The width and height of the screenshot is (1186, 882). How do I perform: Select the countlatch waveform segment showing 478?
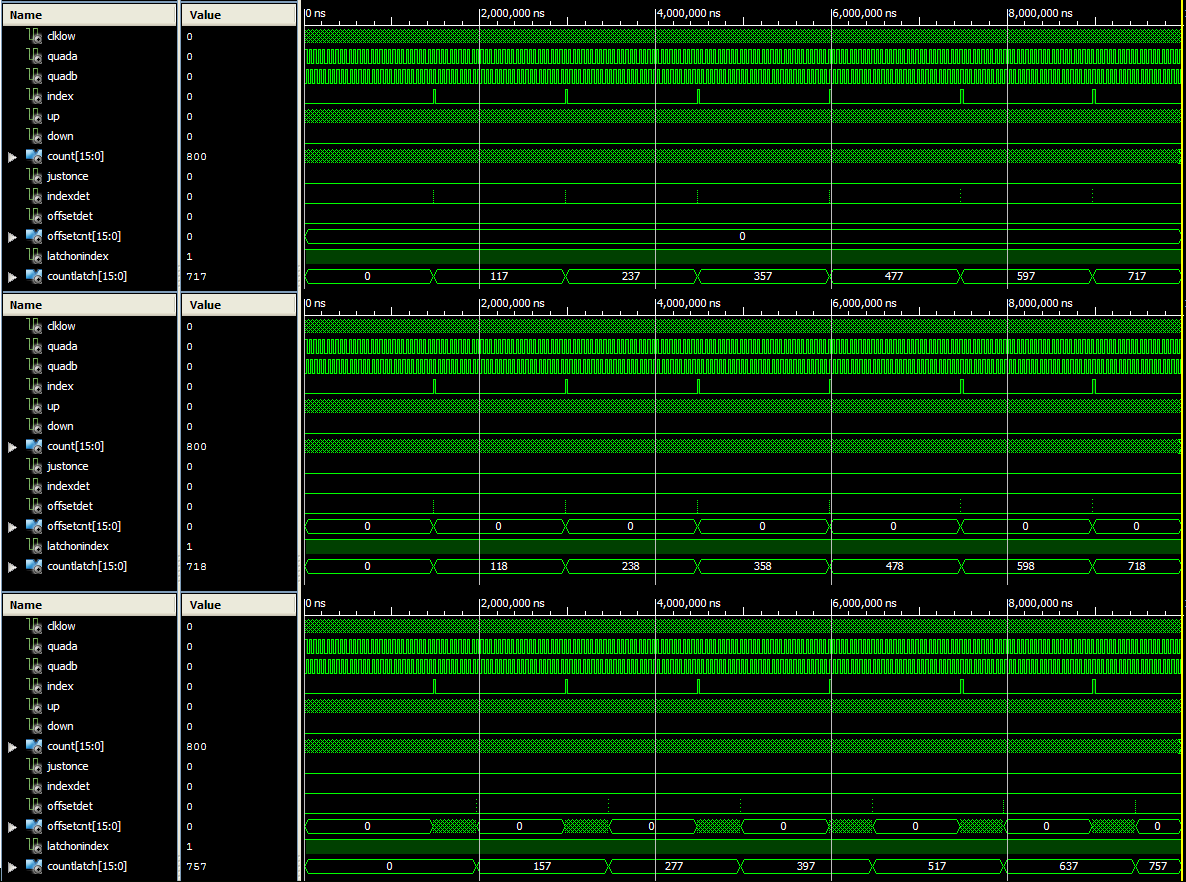(895, 566)
